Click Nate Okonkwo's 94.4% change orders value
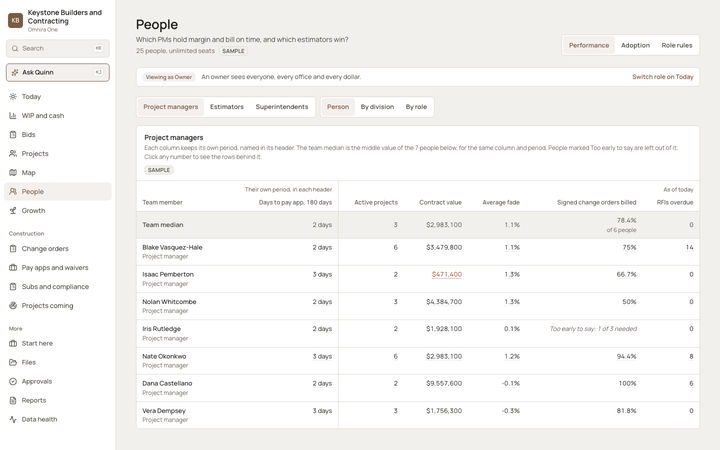Viewport: 720px width, 450px height. pos(626,356)
